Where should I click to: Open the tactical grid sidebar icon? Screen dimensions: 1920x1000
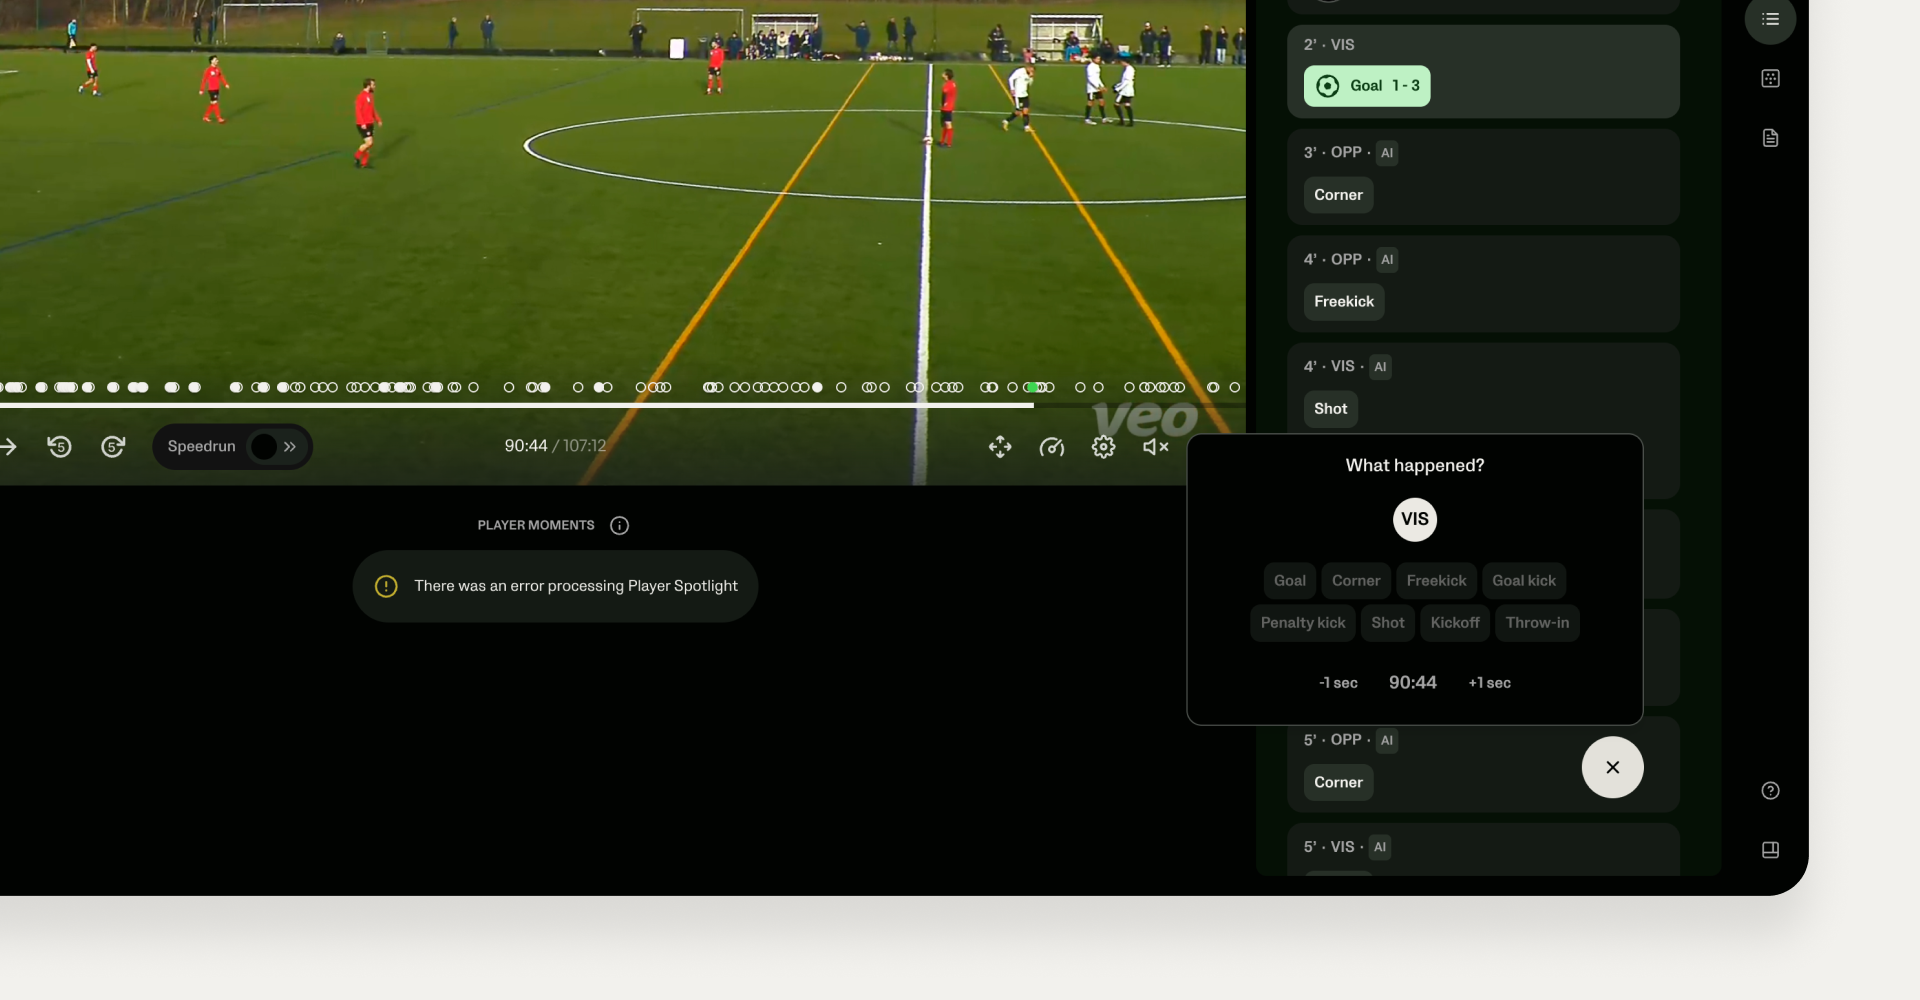coord(1770,78)
